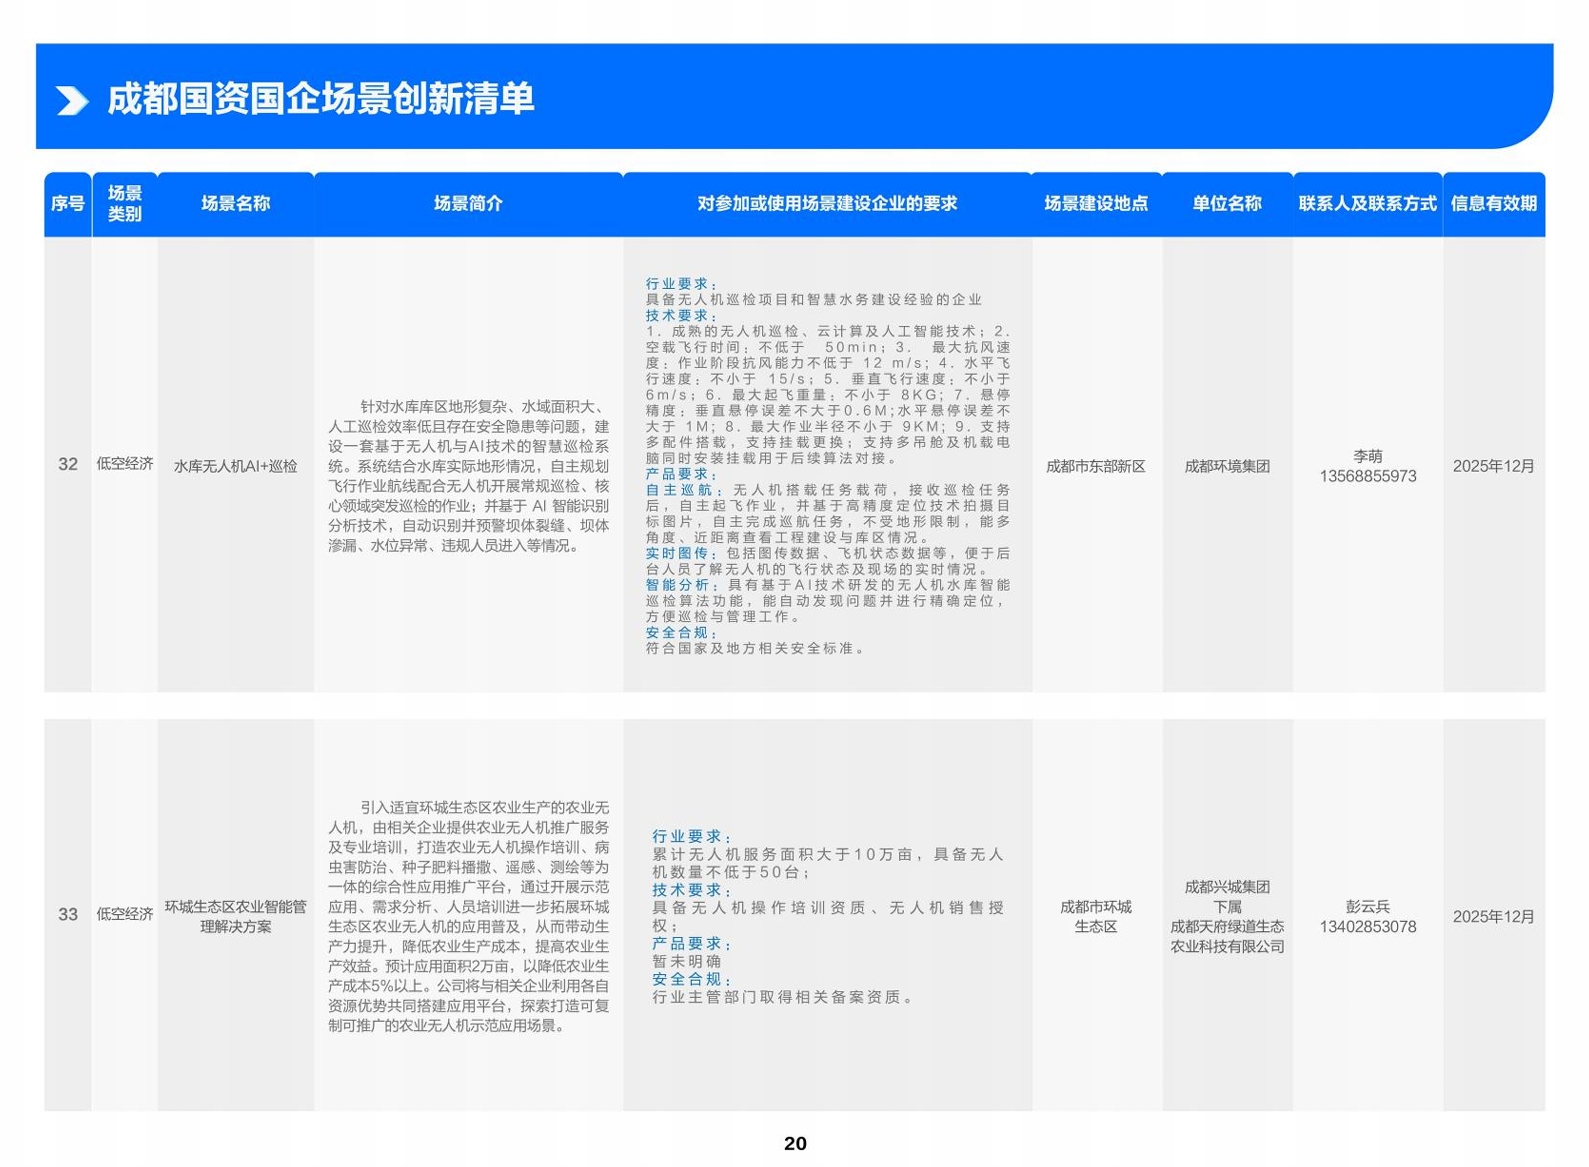Click the 场景简介 column header
1589x1167 pixels.
coord(468,204)
